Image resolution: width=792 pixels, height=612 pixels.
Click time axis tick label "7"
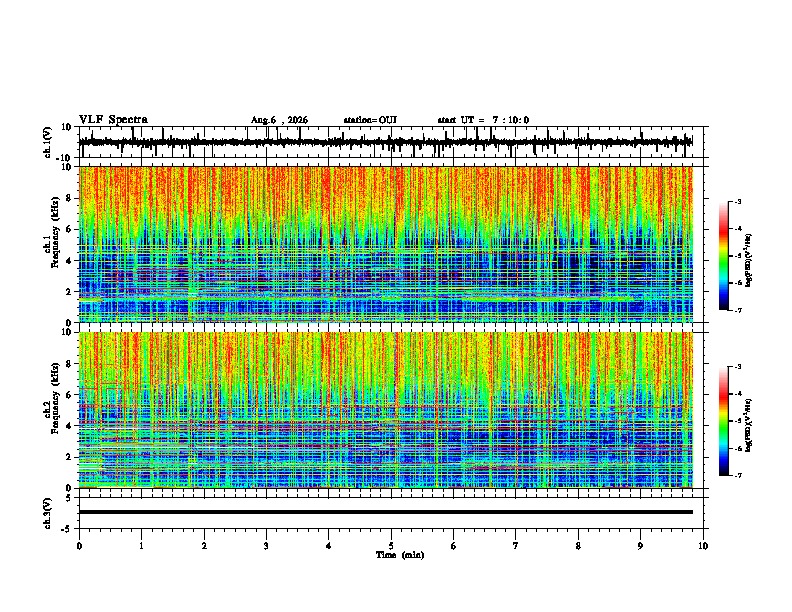[x=516, y=546]
